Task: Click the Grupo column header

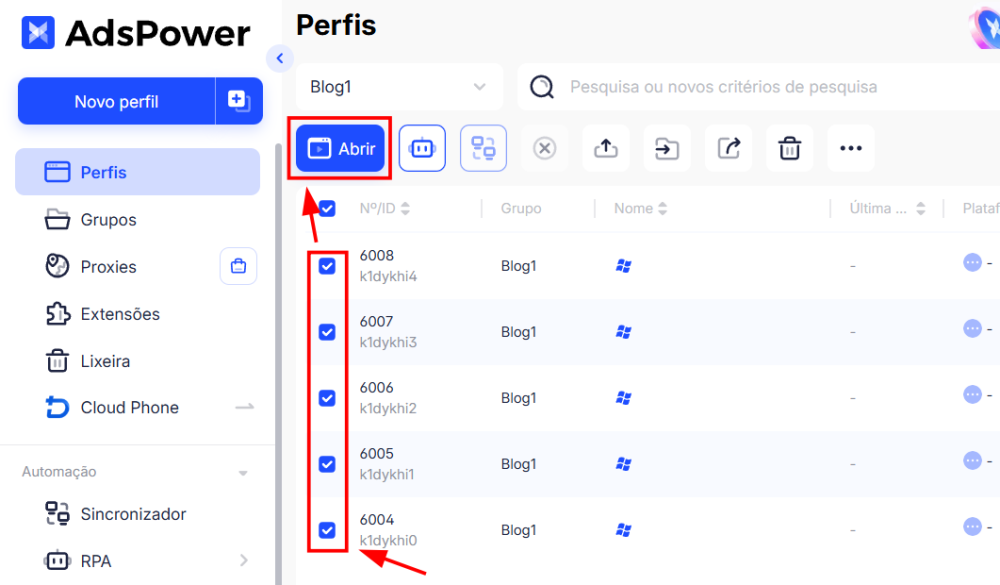Action: click(x=521, y=209)
